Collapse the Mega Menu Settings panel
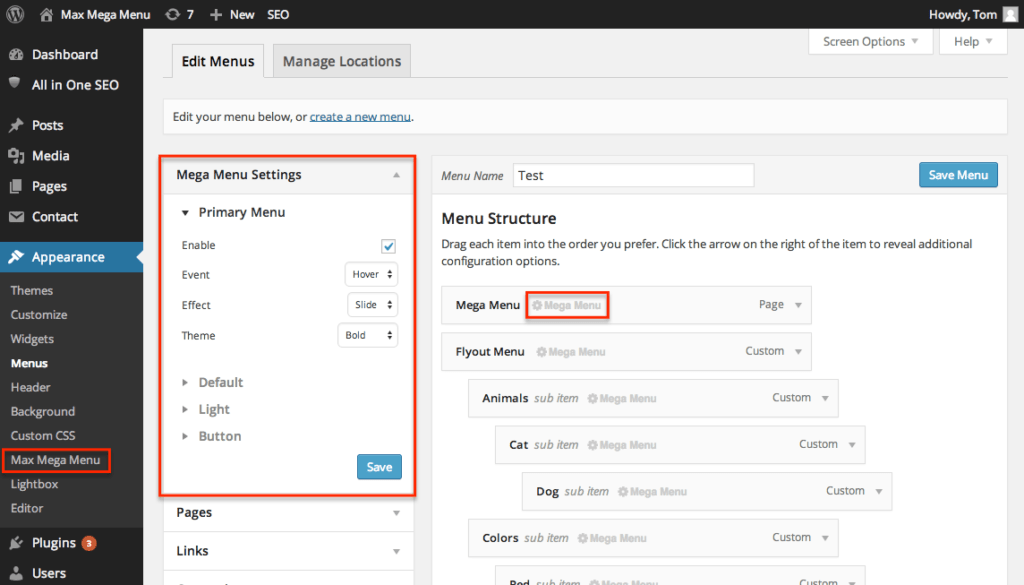 (396, 175)
